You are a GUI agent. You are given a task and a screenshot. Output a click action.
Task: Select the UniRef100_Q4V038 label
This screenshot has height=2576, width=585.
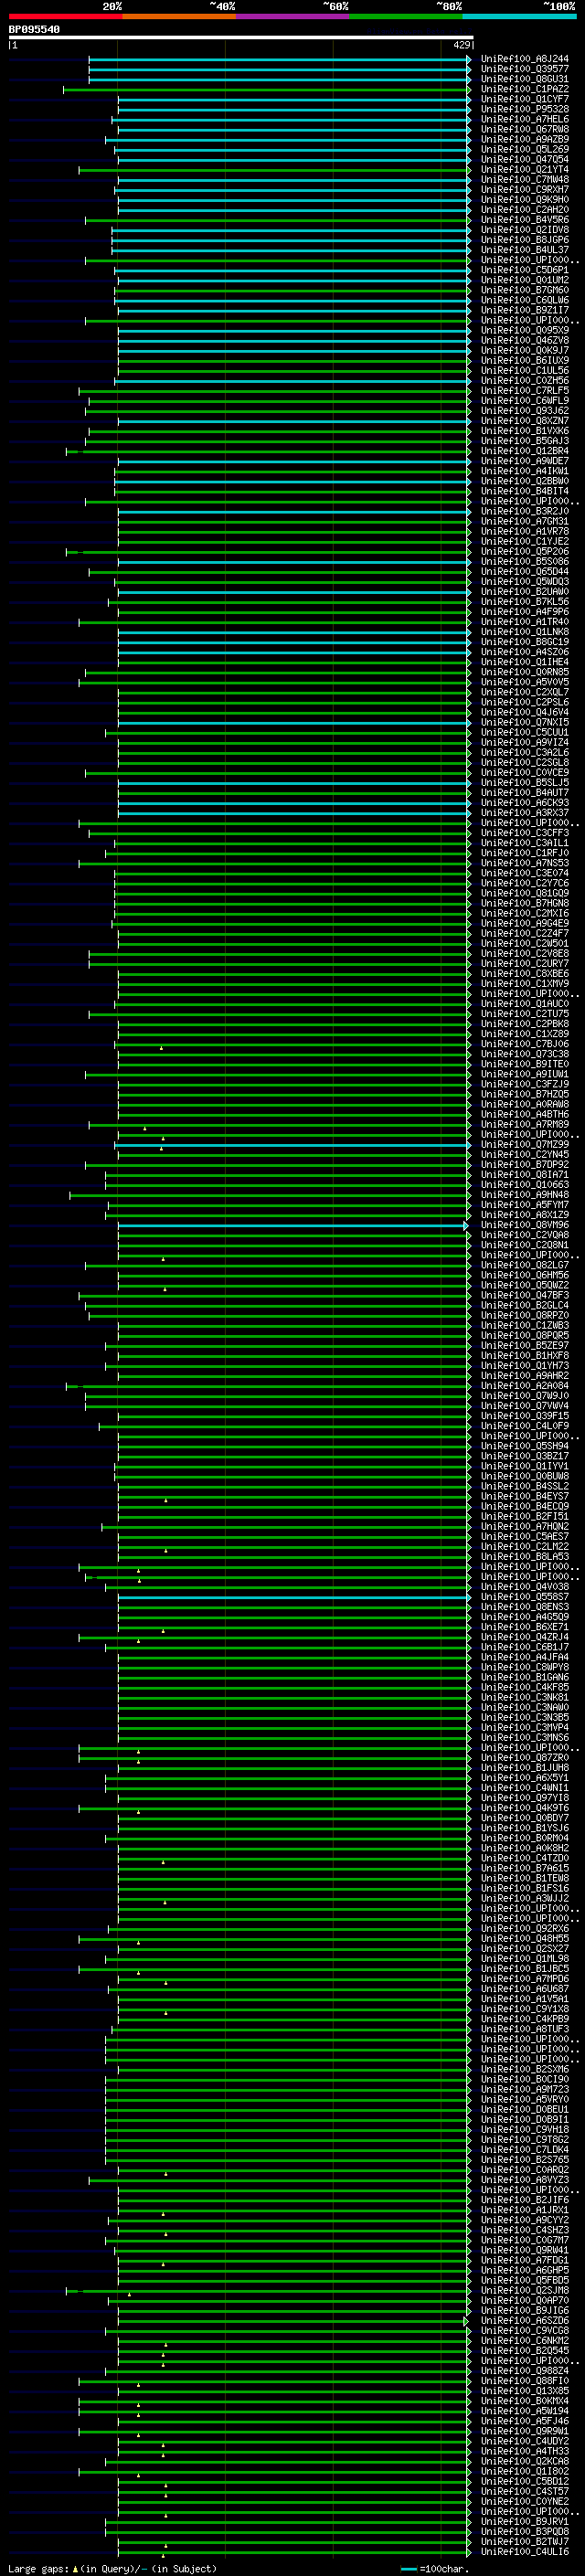(x=524, y=1587)
